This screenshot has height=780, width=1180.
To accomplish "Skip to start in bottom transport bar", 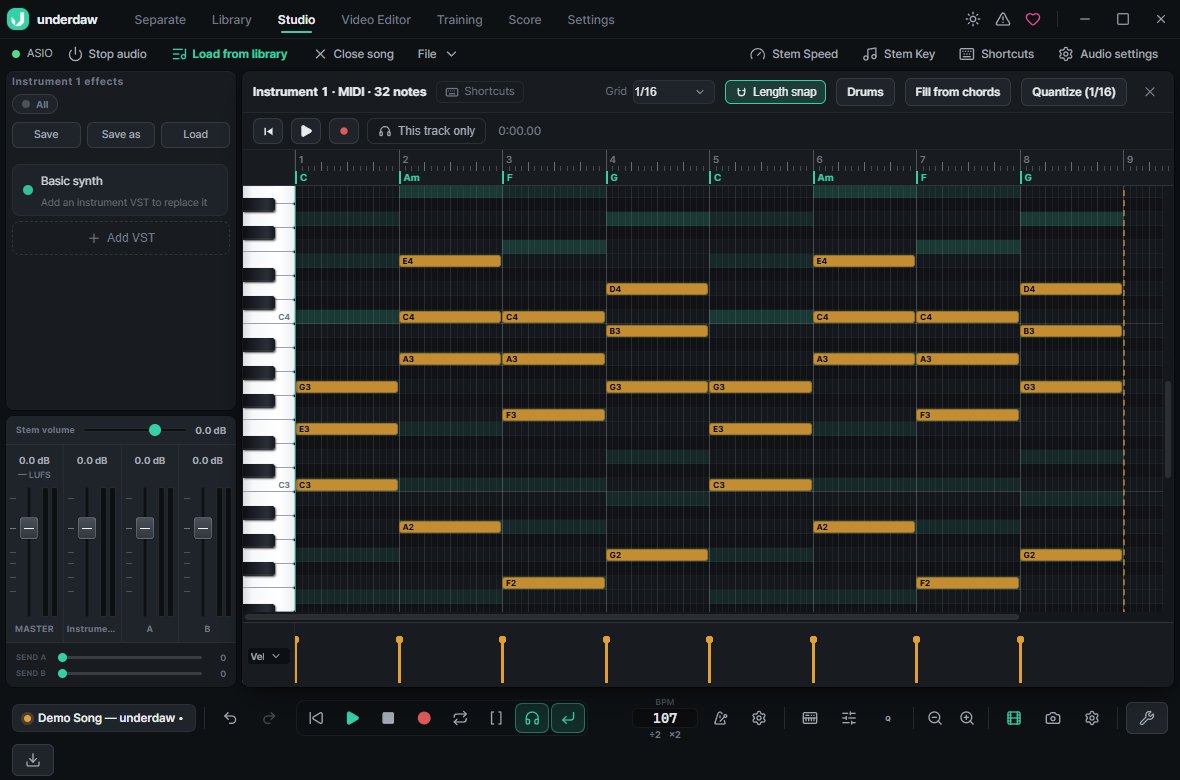I will (316, 718).
